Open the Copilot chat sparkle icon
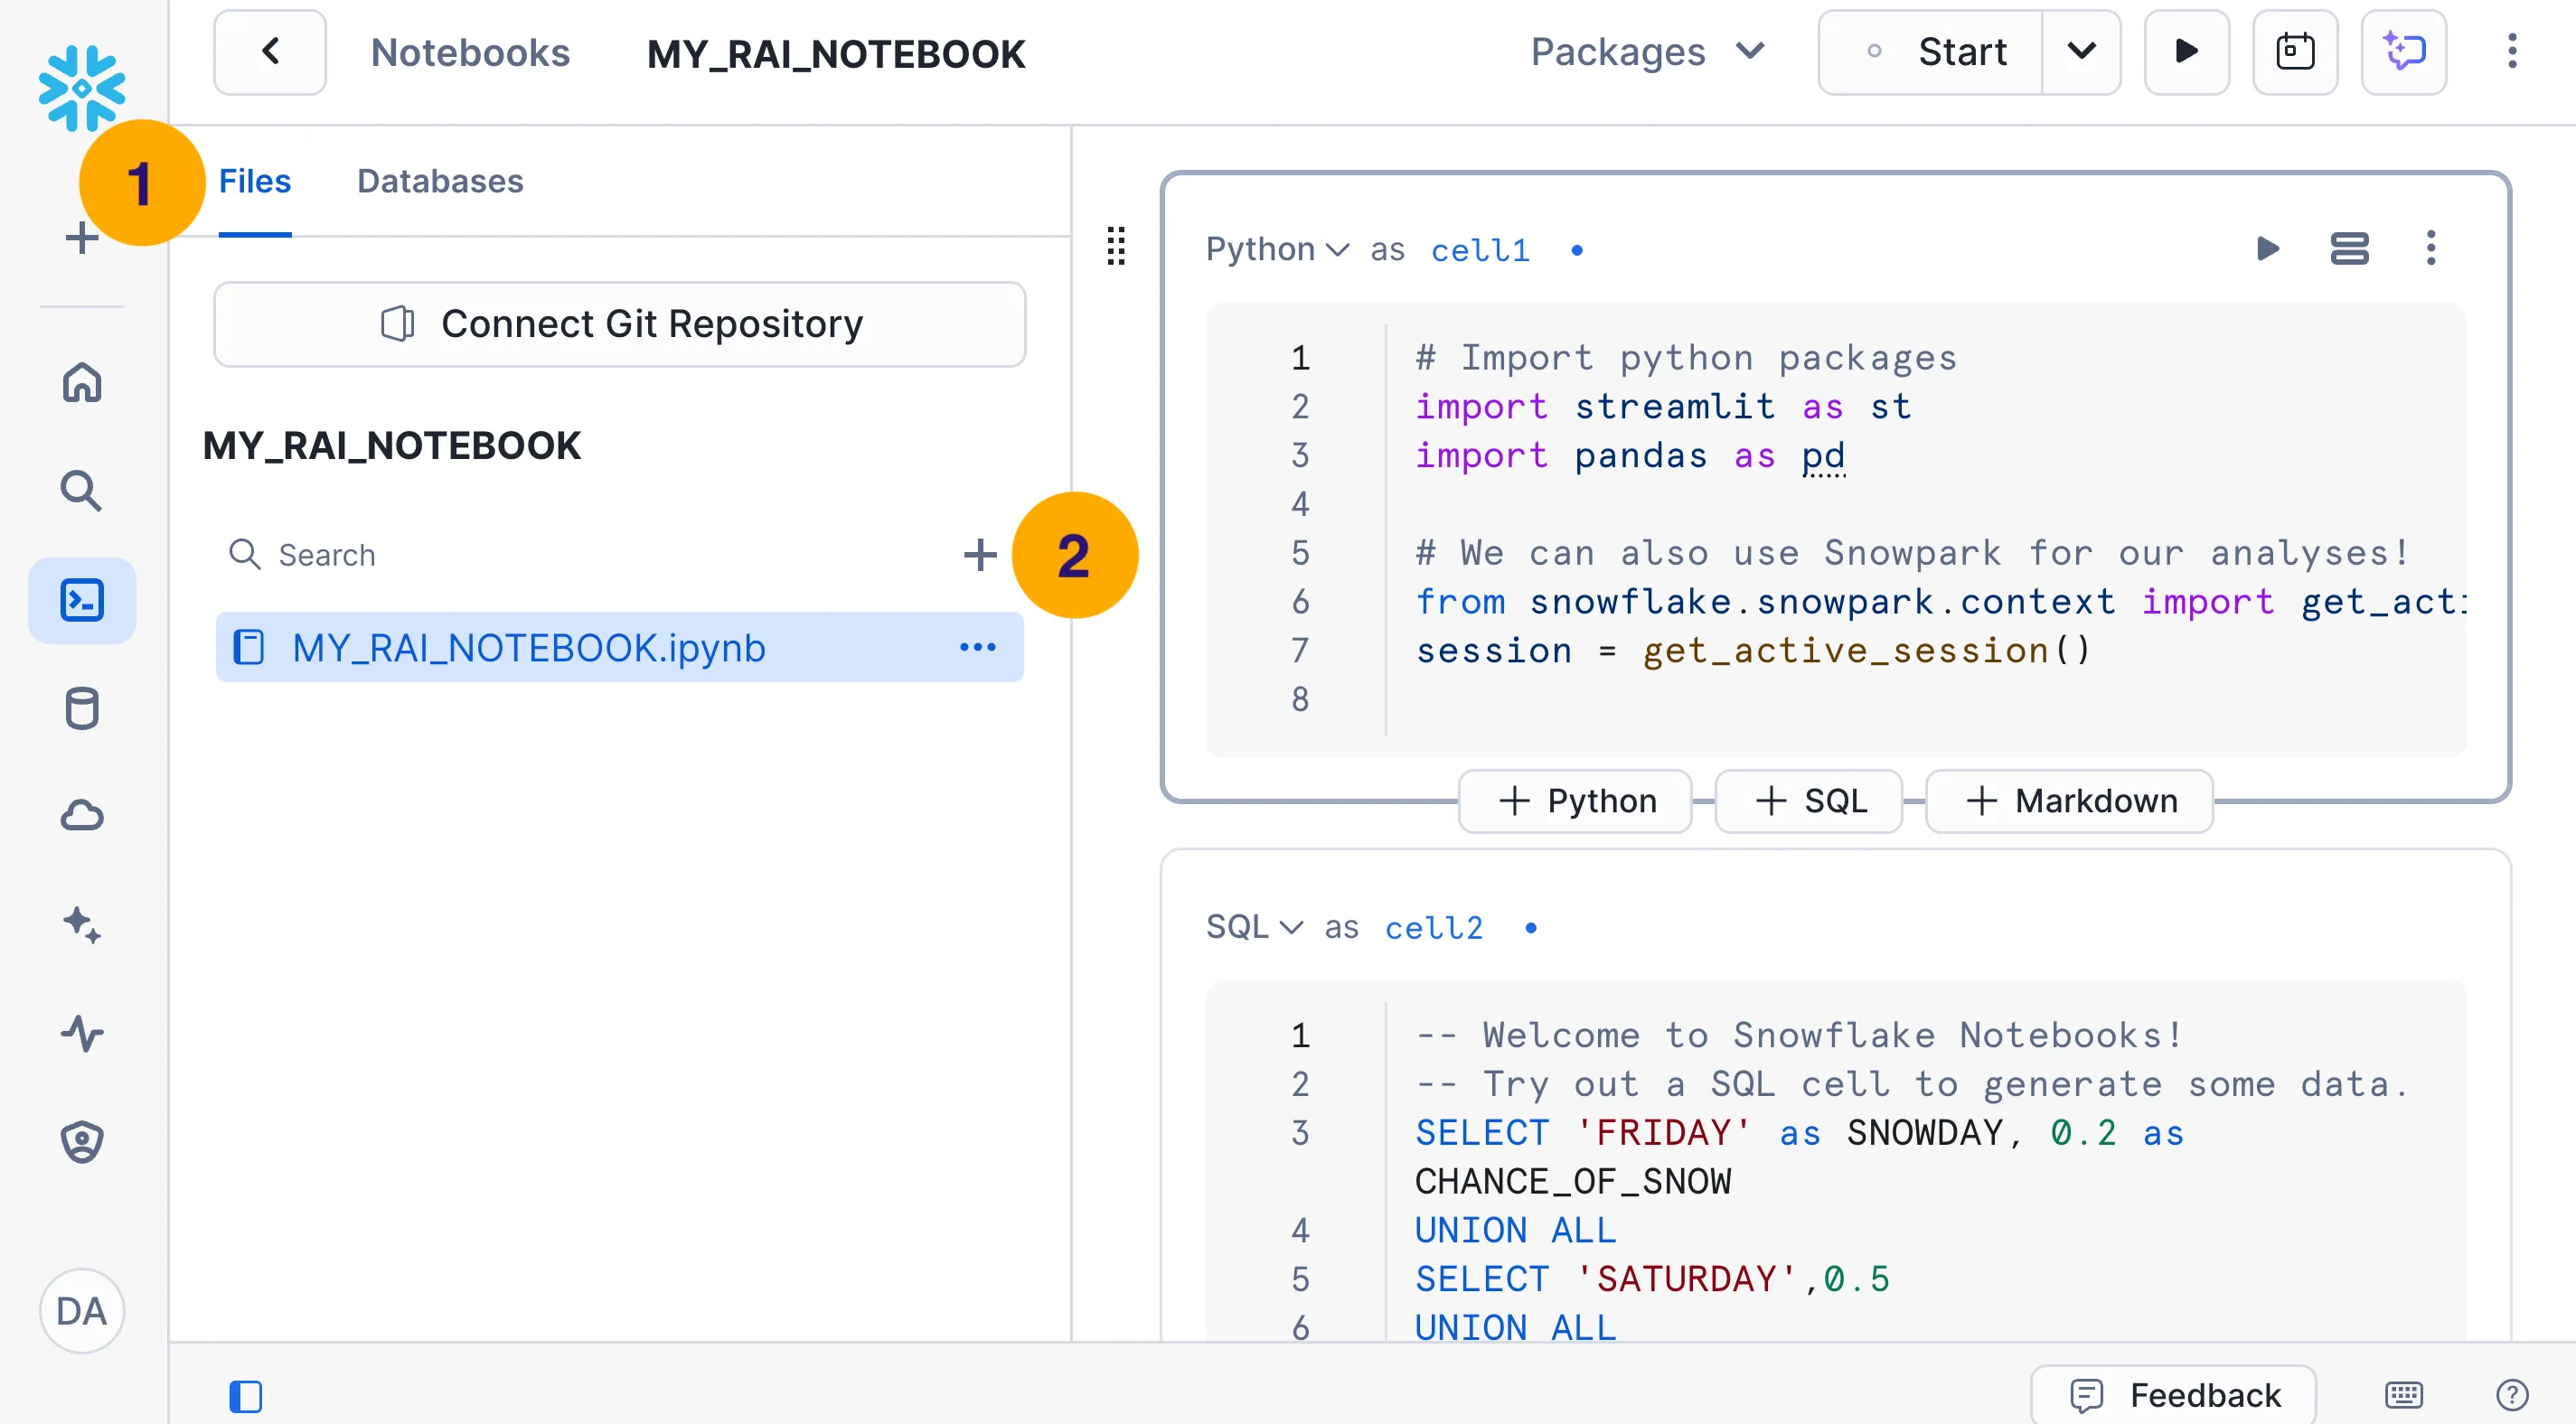The image size is (2576, 1424). click(x=2403, y=52)
